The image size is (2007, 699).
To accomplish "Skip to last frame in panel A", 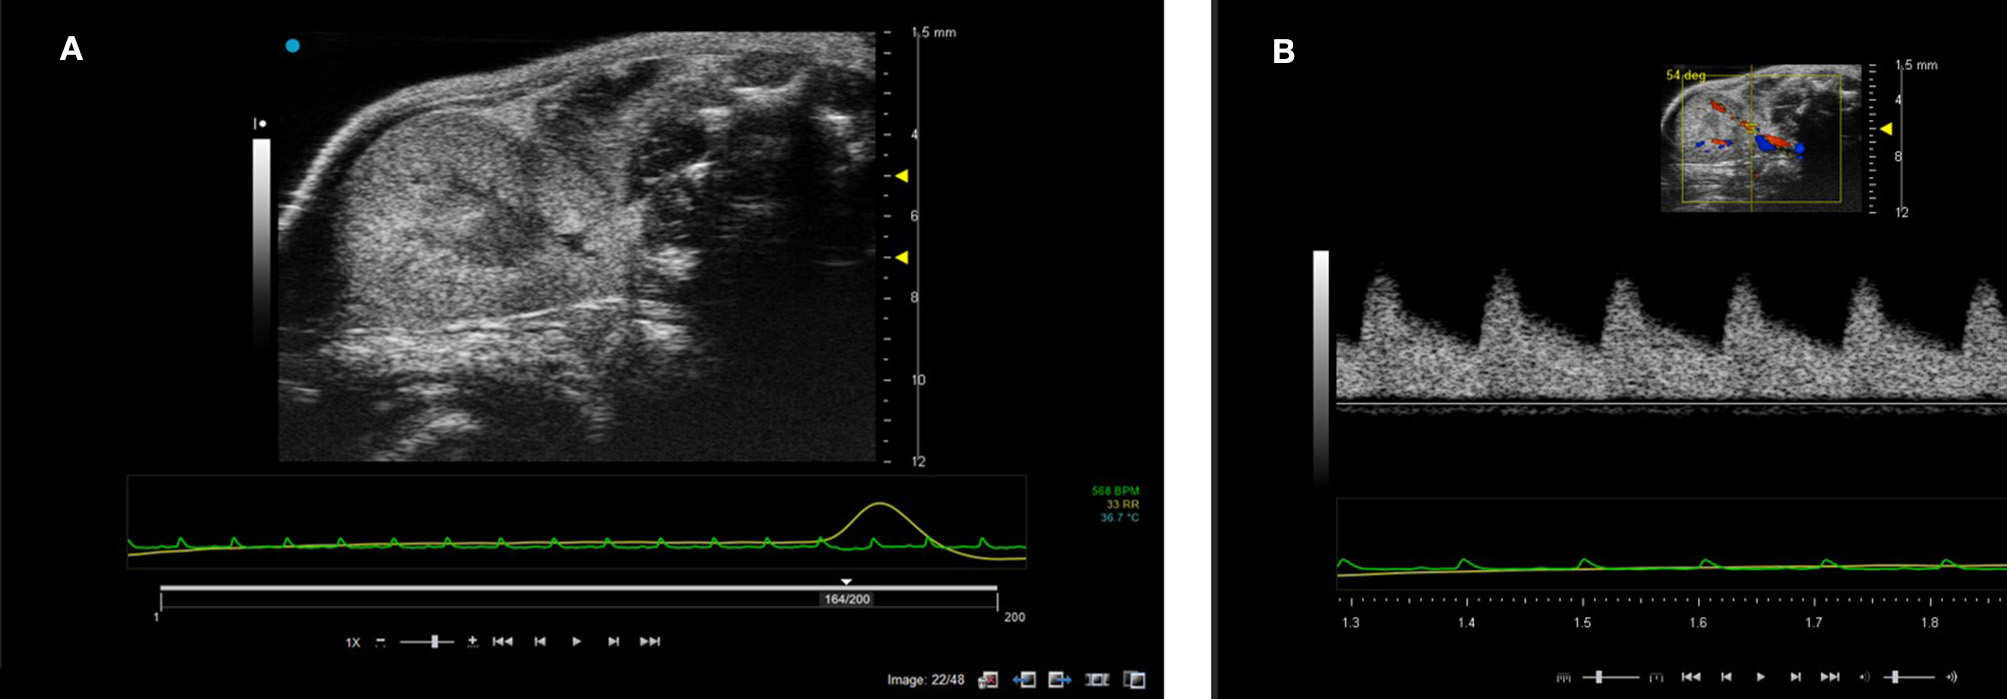I will point(650,642).
